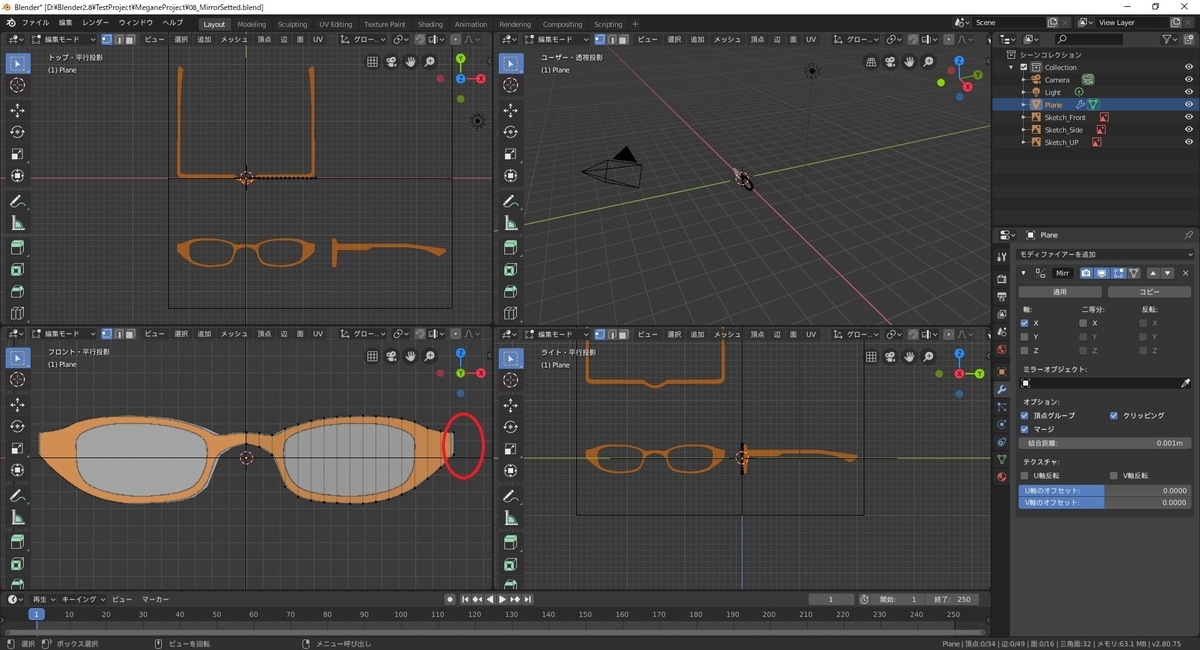Select the Annotate tool in top view toolbar
This screenshot has width=1200, height=650.
coord(18,201)
